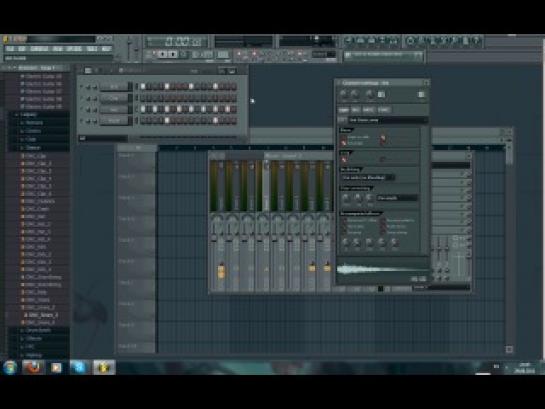The image size is (545, 409).
Task: Switch to INS tab in Channel settings
Action: 355,110
